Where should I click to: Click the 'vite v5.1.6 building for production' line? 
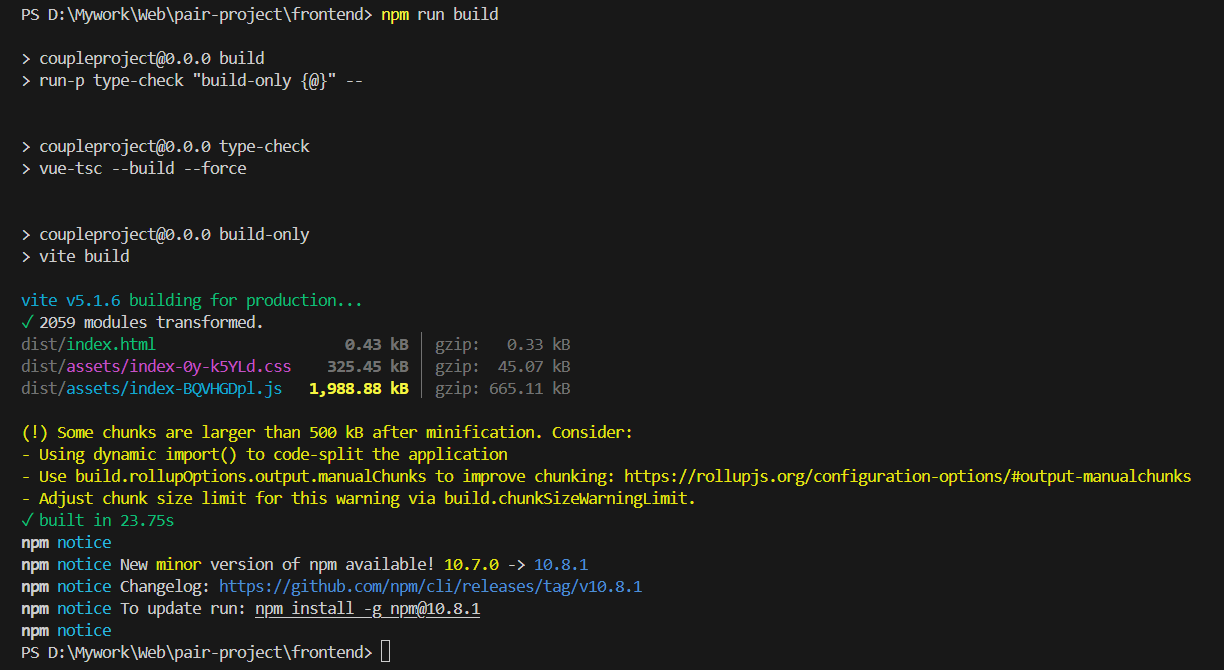point(191,300)
